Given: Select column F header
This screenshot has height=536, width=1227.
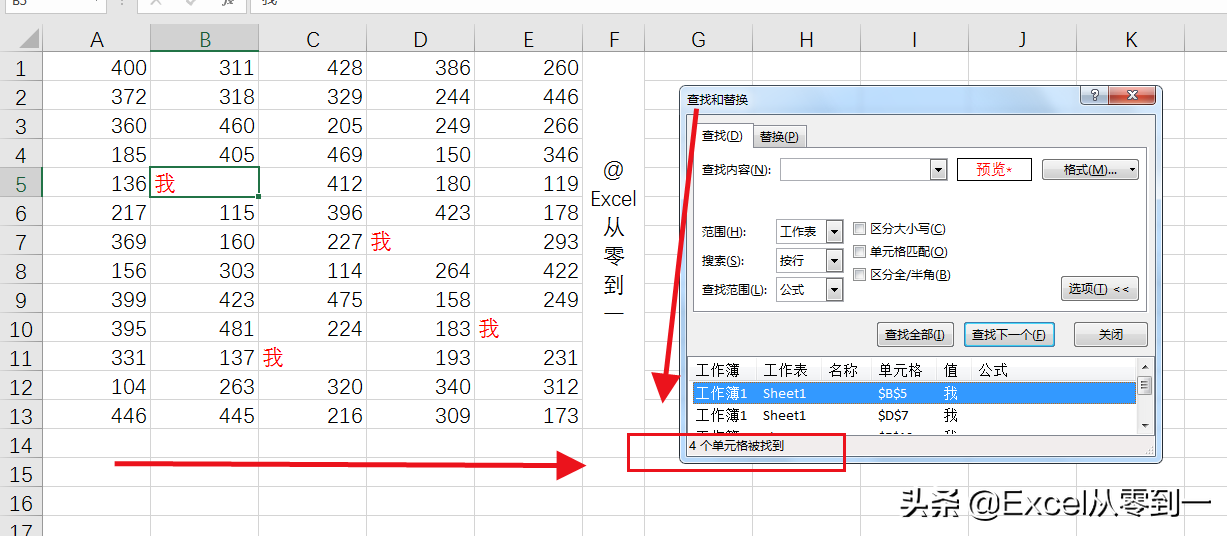Looking at the screenshot, I should [x=614, y=39].
